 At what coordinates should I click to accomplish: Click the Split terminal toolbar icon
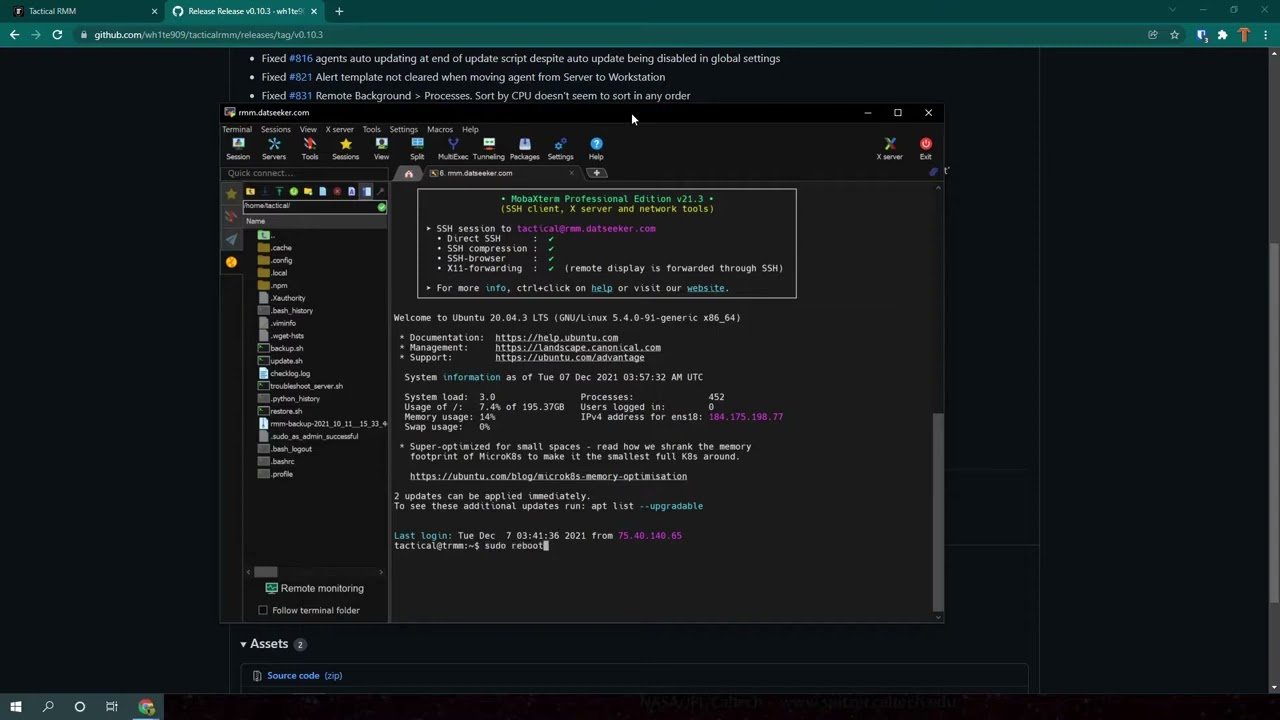coord(417,148)
